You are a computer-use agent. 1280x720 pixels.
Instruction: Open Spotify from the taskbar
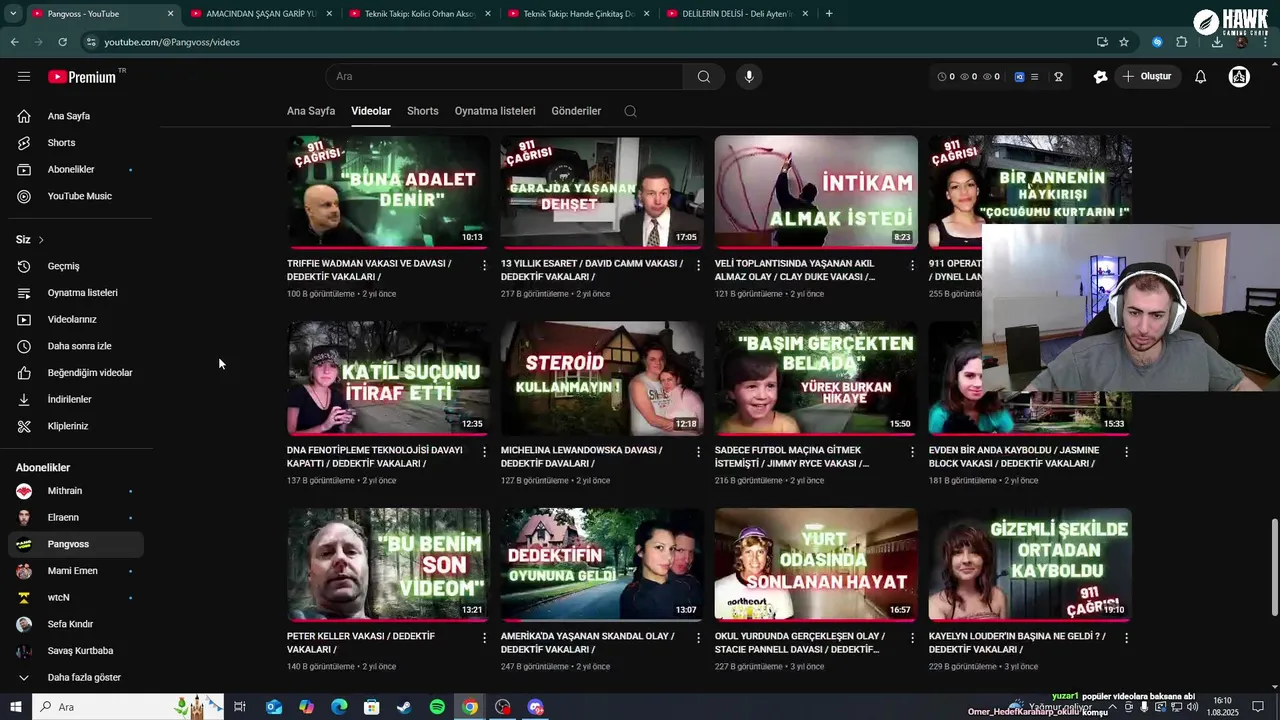click(x=437, y=707)
